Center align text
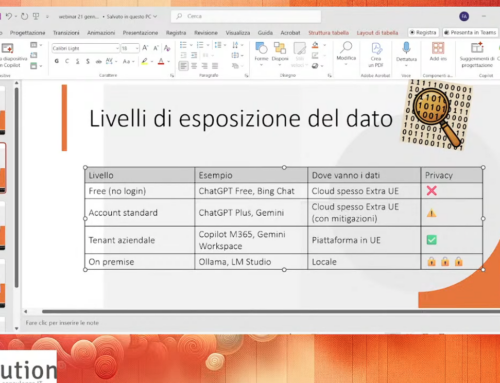This screenshot has height=383, width=500. (194, 66)
